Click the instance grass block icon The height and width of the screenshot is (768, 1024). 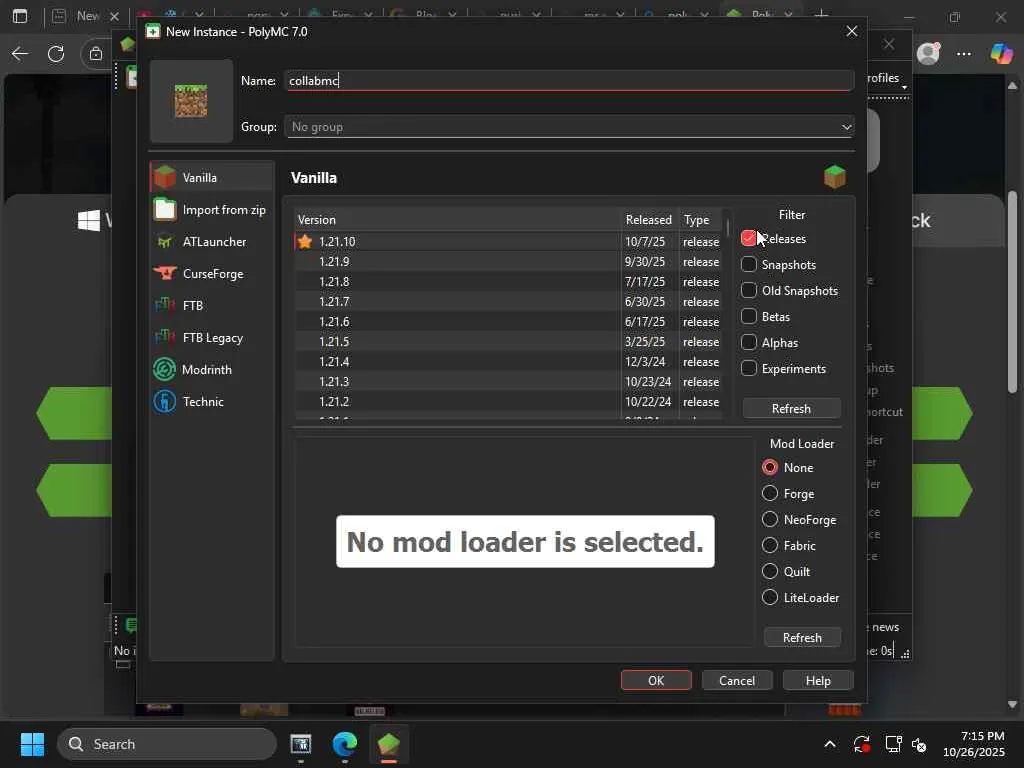[x=191, y=101]
